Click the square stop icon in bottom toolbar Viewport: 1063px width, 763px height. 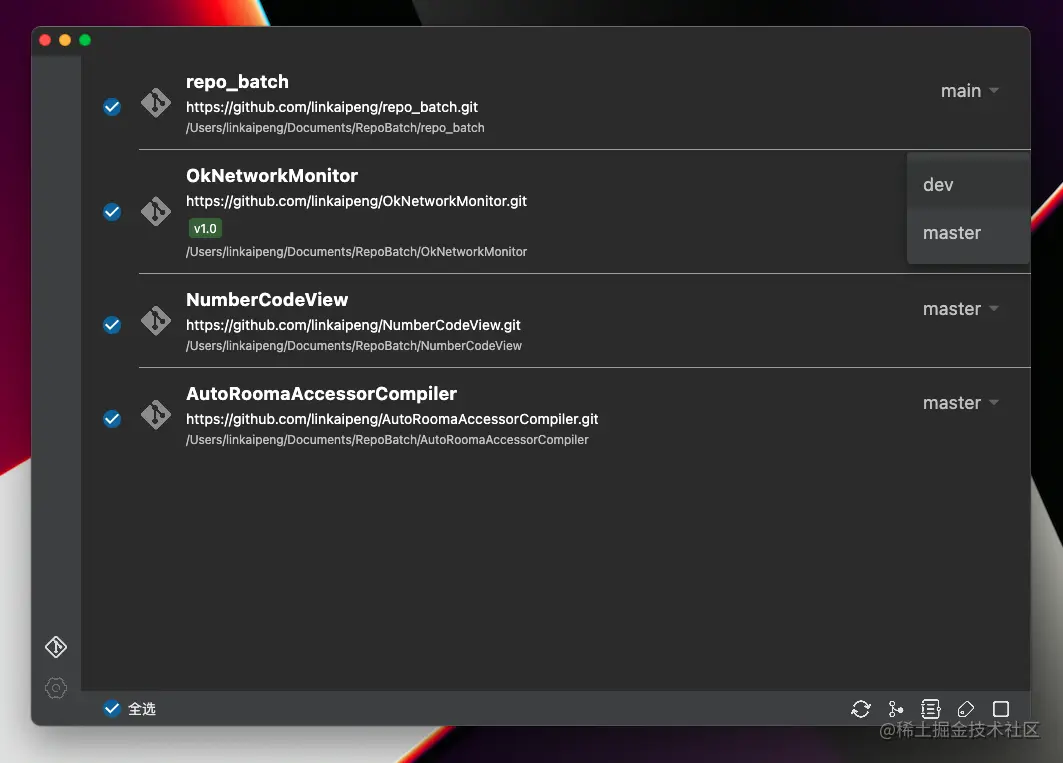point(1001,709)
